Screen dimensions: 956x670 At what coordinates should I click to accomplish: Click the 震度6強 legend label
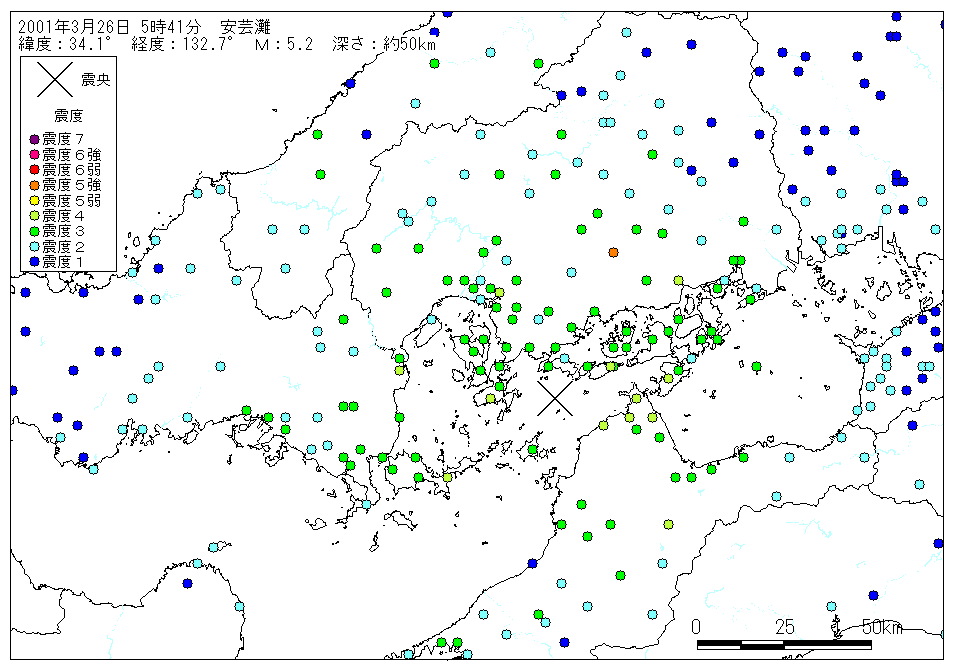click(71, 155)
